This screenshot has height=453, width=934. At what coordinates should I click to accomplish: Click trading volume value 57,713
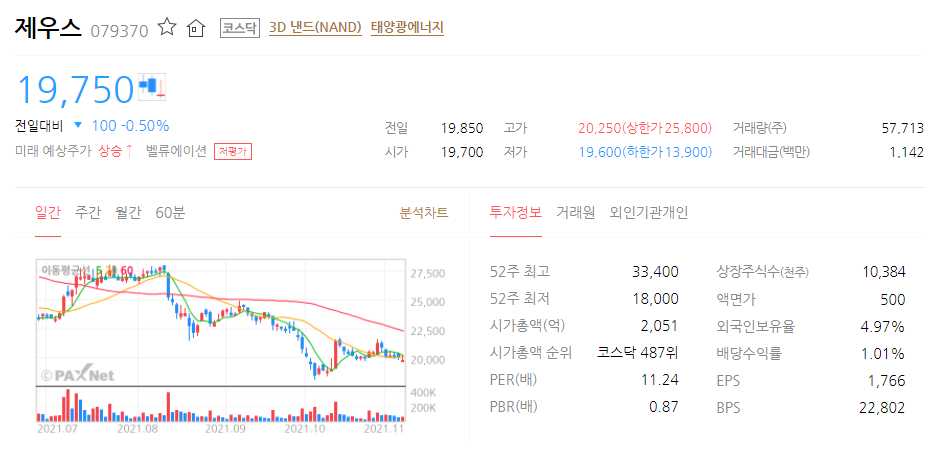click(902, 128)
